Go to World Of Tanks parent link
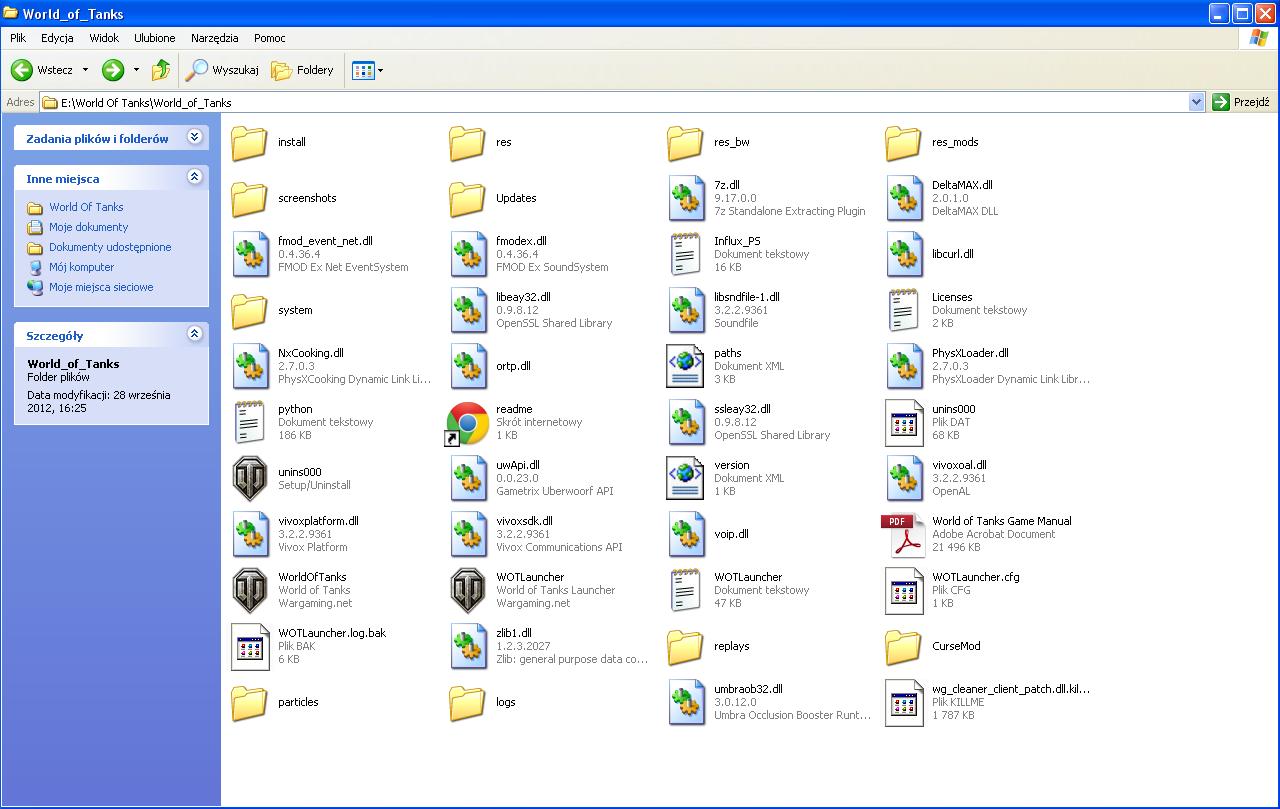The height and width of the screenshot is (809, 1280). (86, 207)
